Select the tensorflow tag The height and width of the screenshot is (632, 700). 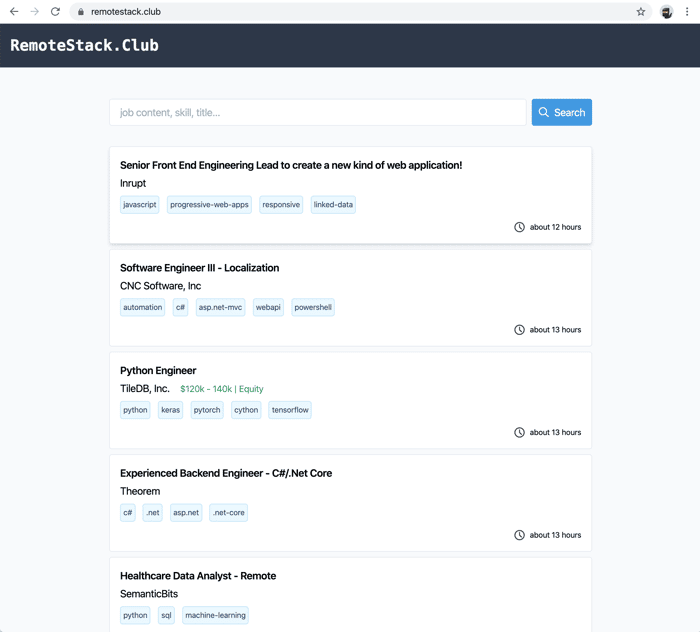click(290, 410)
